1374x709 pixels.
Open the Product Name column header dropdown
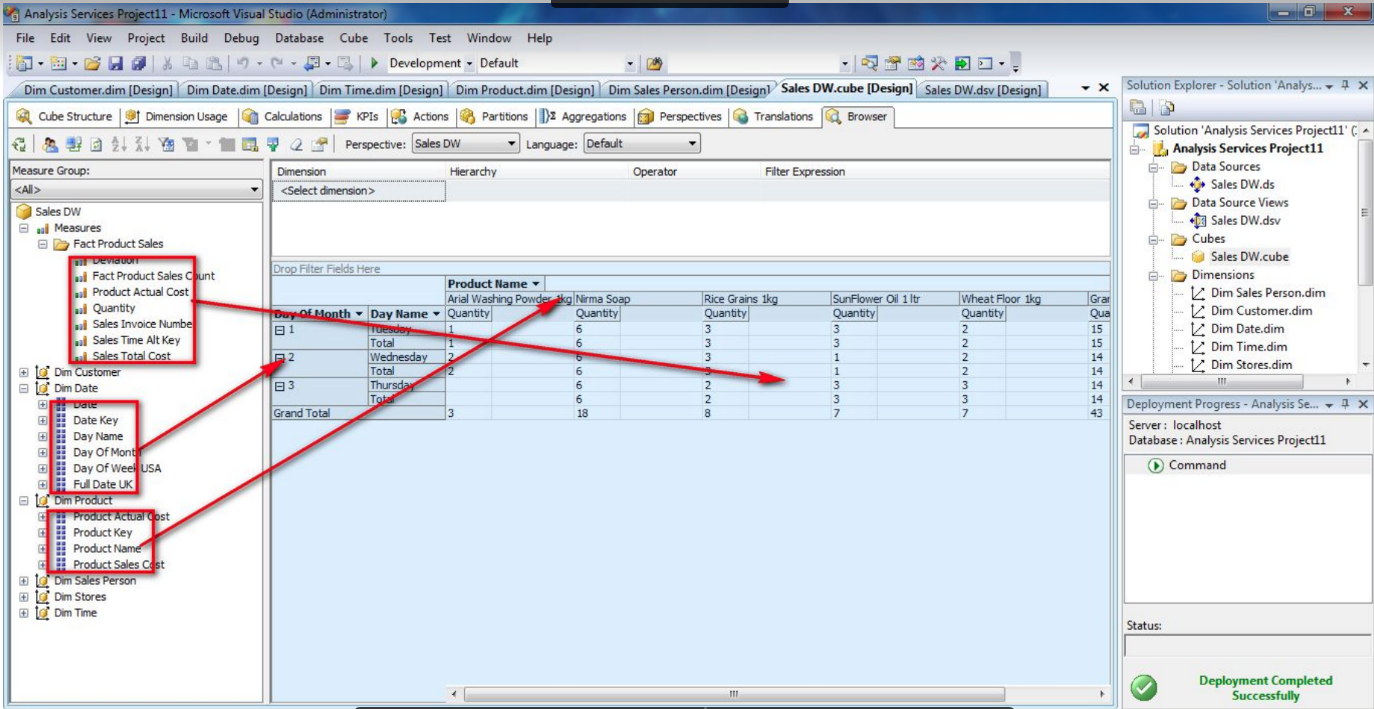(536, 284)
